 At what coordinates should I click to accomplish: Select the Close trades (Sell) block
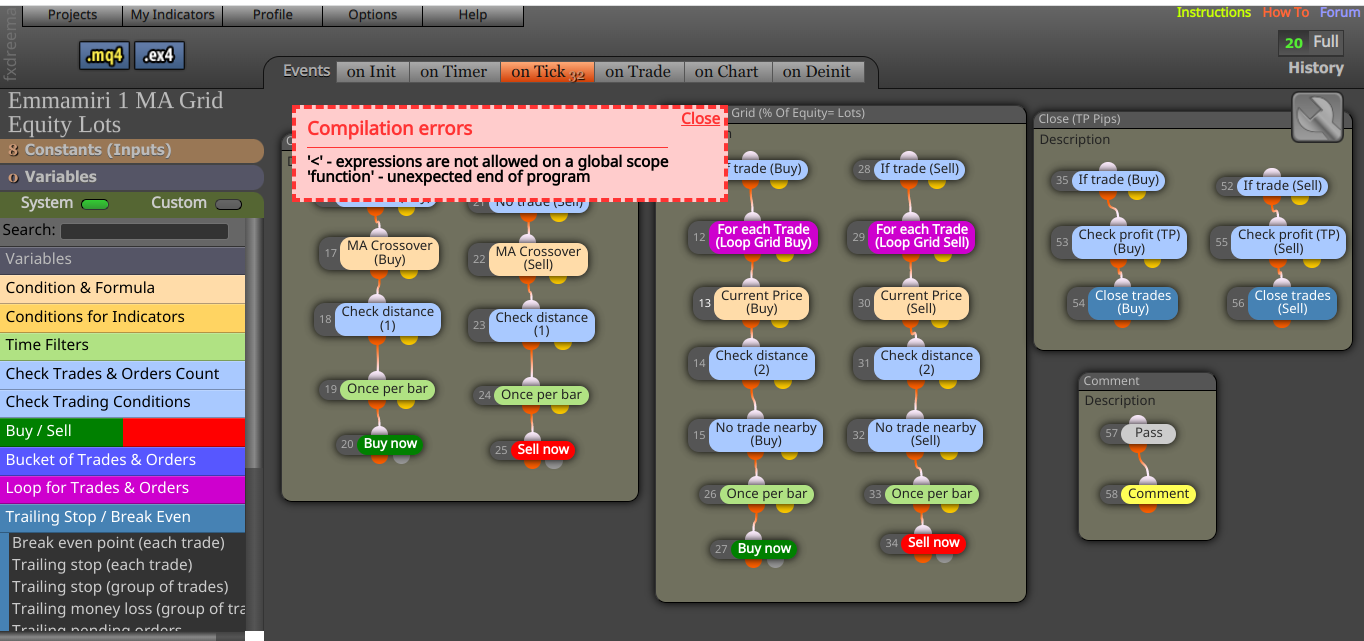pyautogui.click(x=1293, y=302)
